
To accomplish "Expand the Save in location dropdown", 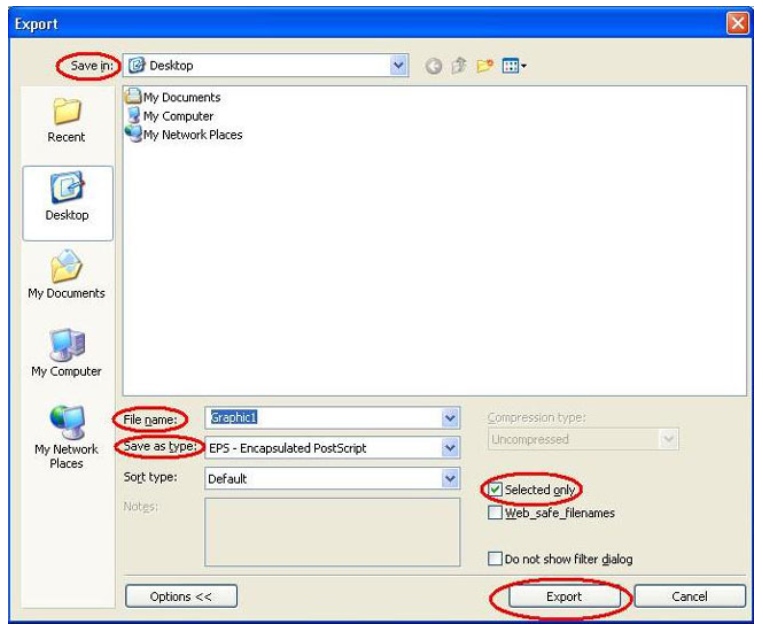I will pyautogui.click(x=399, y=66).
